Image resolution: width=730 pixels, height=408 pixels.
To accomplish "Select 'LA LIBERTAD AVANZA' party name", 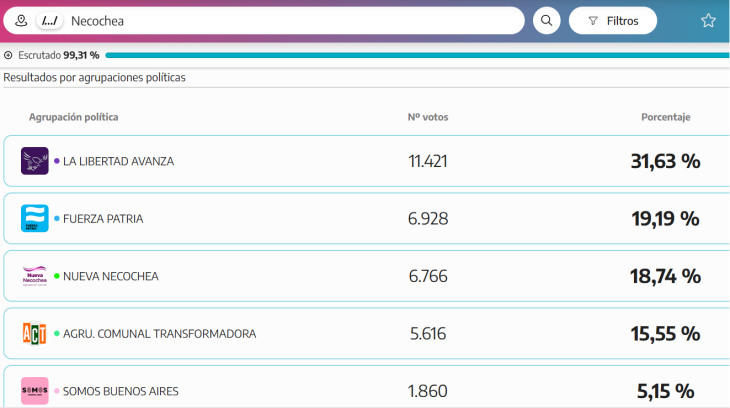I will click(118, 161).
